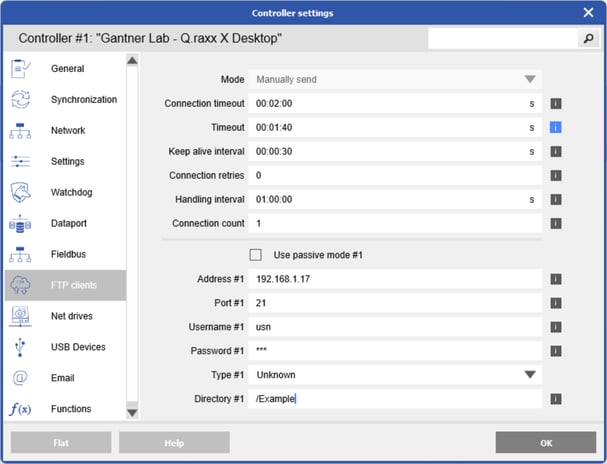This screenshot has width=607, height=464.
Task: Click the Net drives icon
Action: (x=20, y=316)
